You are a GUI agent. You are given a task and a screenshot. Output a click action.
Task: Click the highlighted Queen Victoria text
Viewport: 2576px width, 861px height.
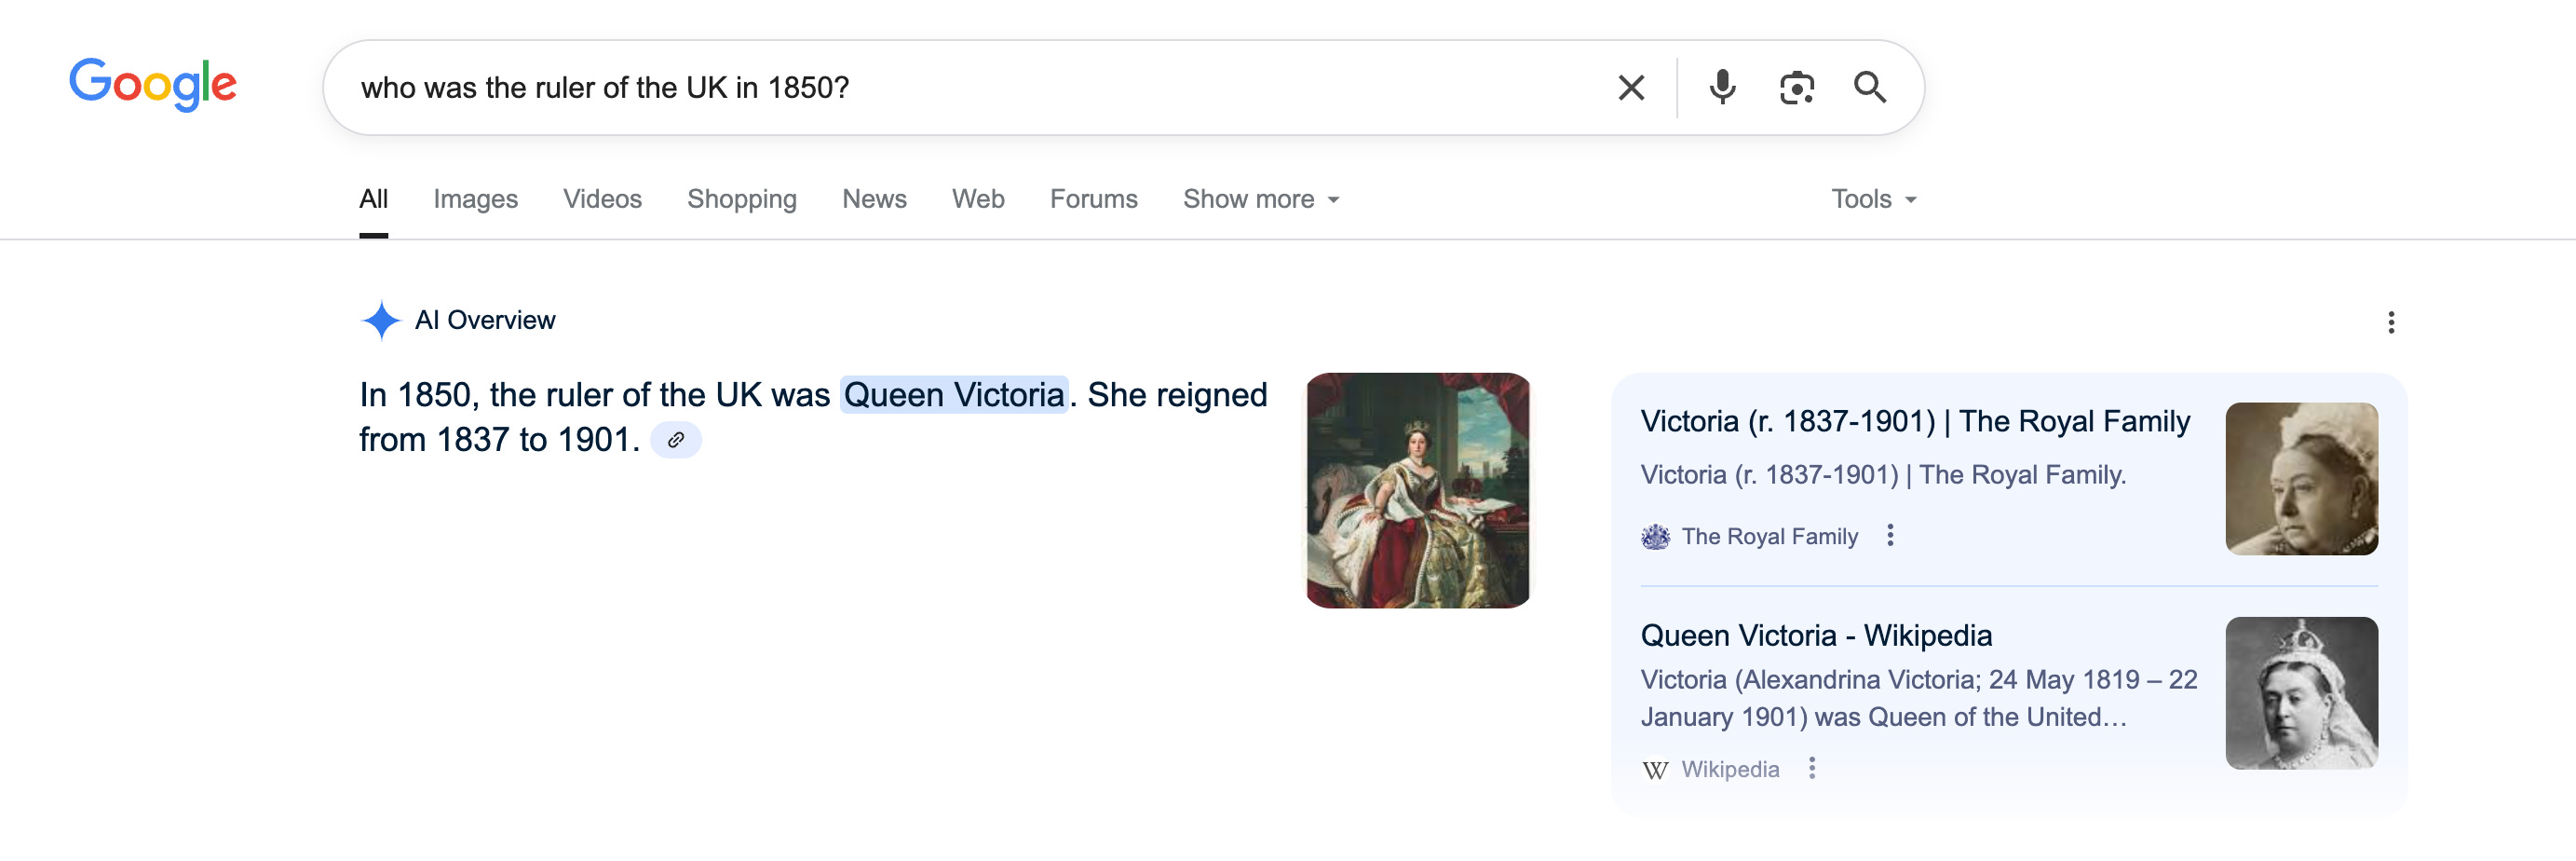[954, 395]
